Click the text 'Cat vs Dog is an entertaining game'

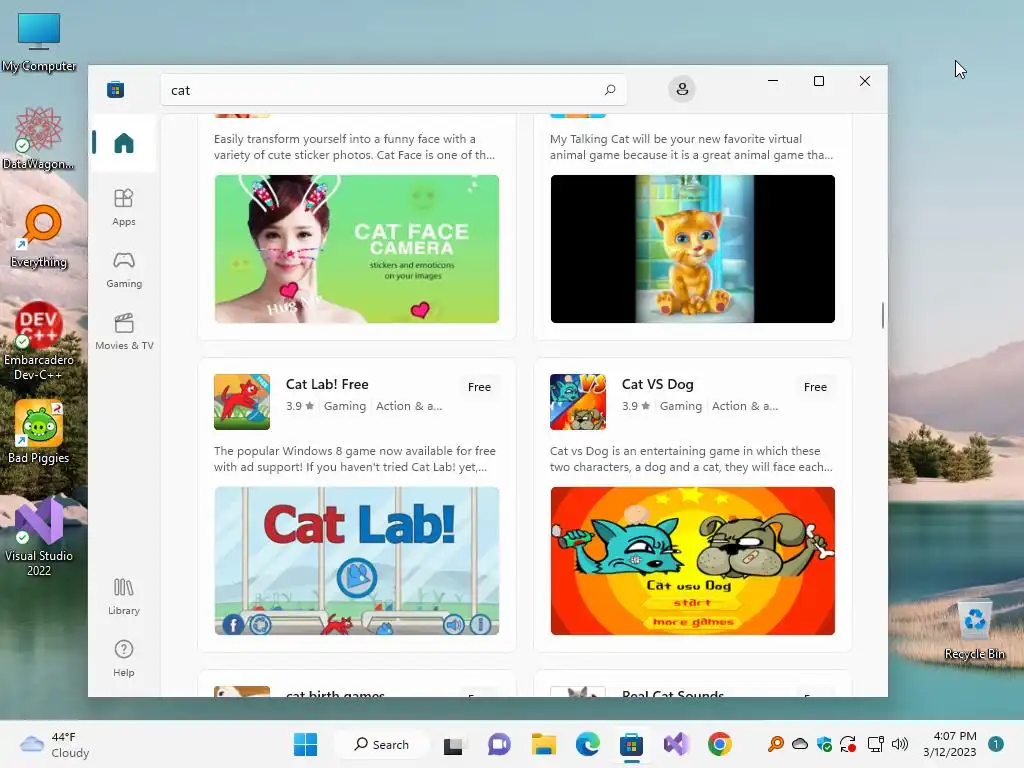691,459
